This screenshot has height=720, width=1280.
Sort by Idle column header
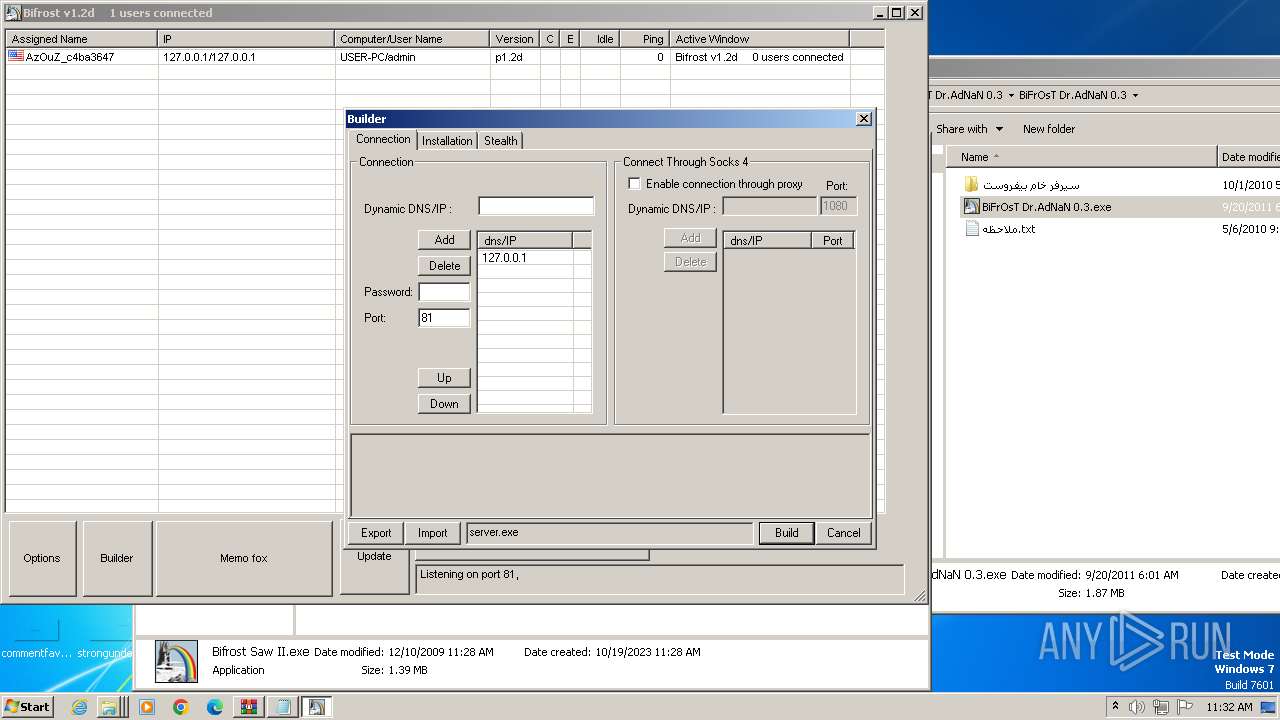600,39
